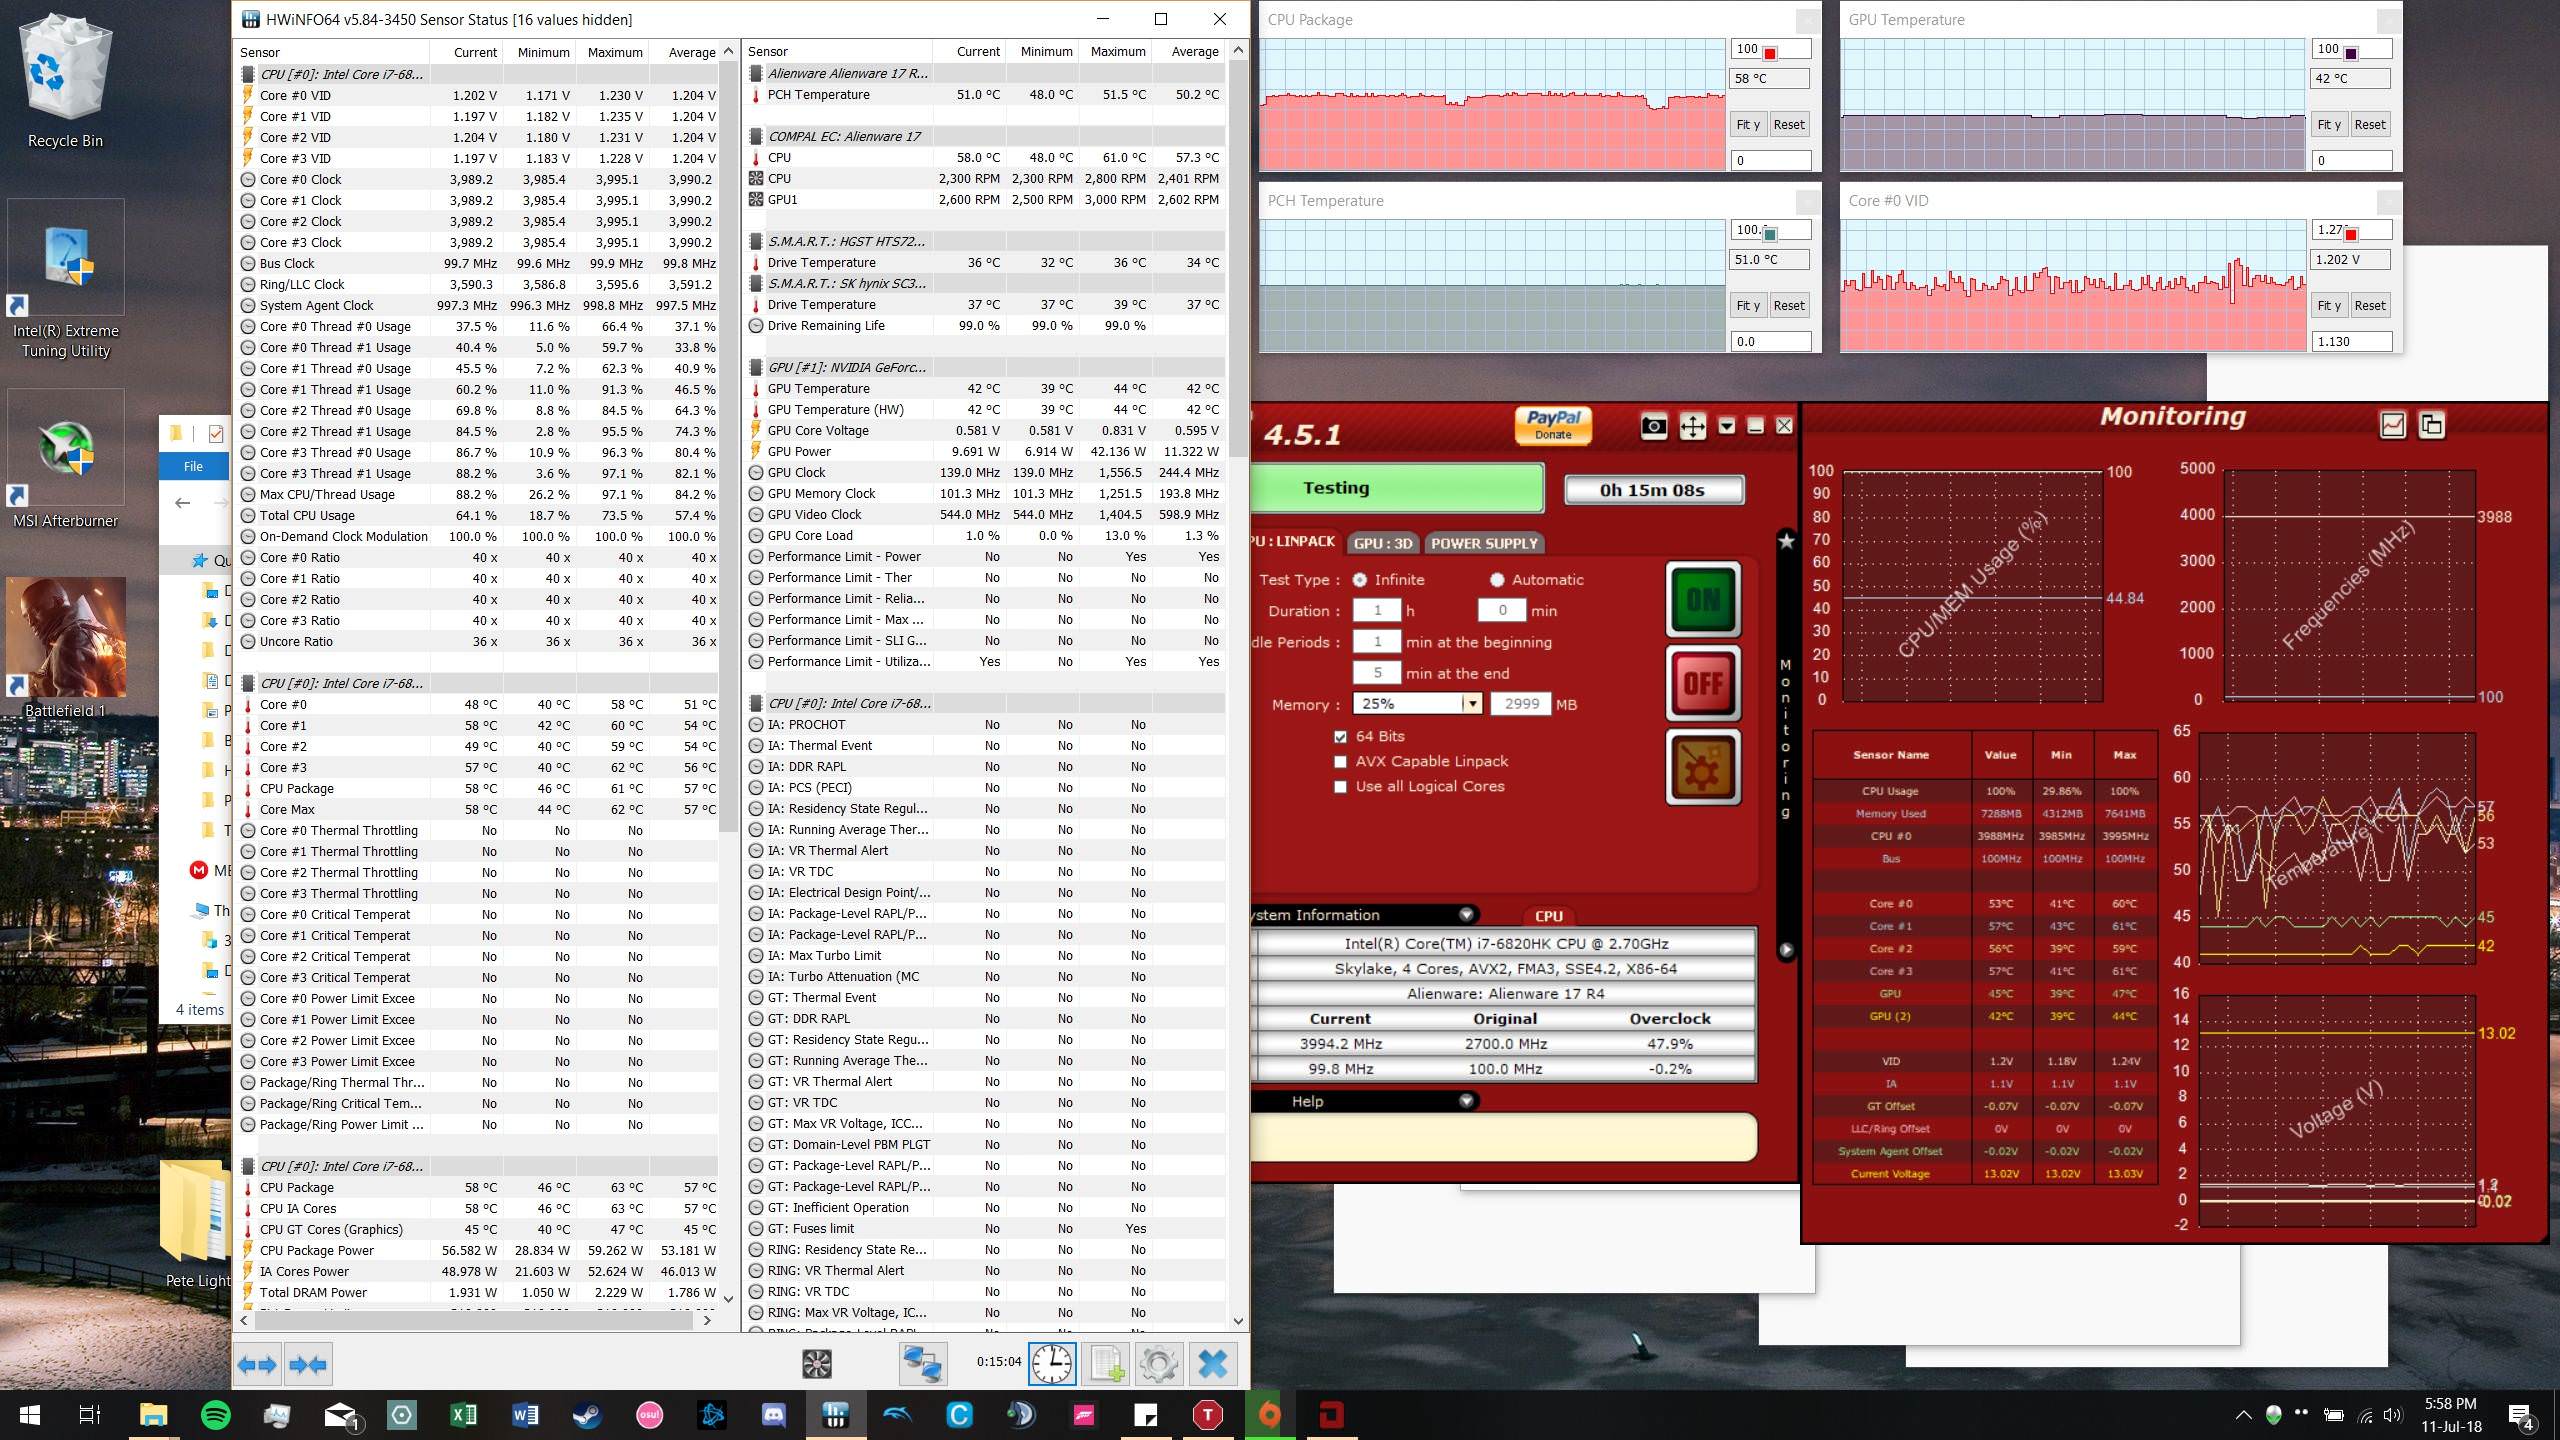Click Reset in PCH Temperature graph
The height and width of the screenshot is (1440, 2560).
point(1789,306)
